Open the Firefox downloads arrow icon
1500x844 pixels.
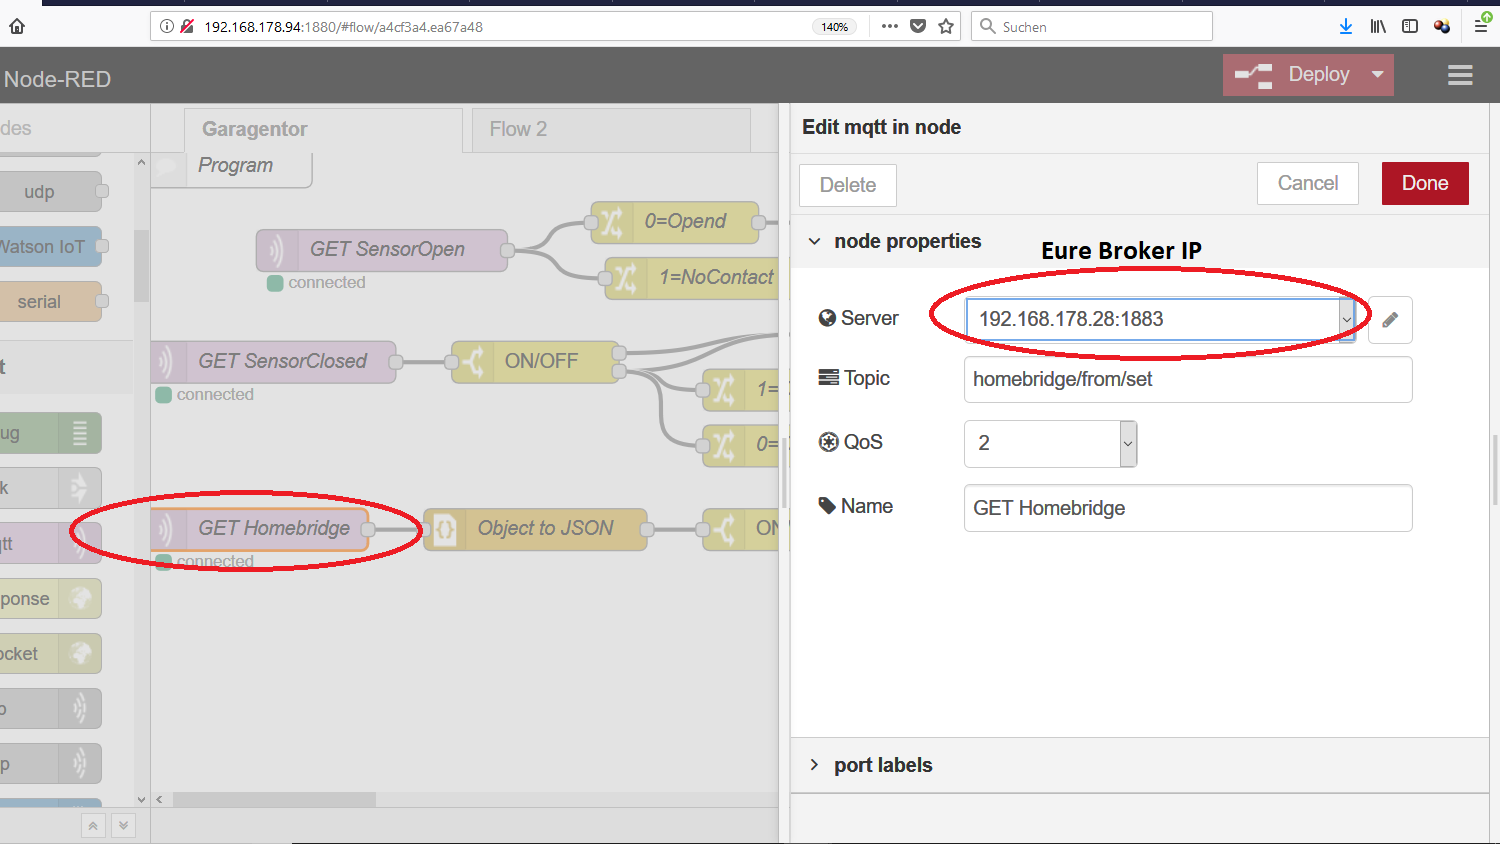coord(1346,27)
